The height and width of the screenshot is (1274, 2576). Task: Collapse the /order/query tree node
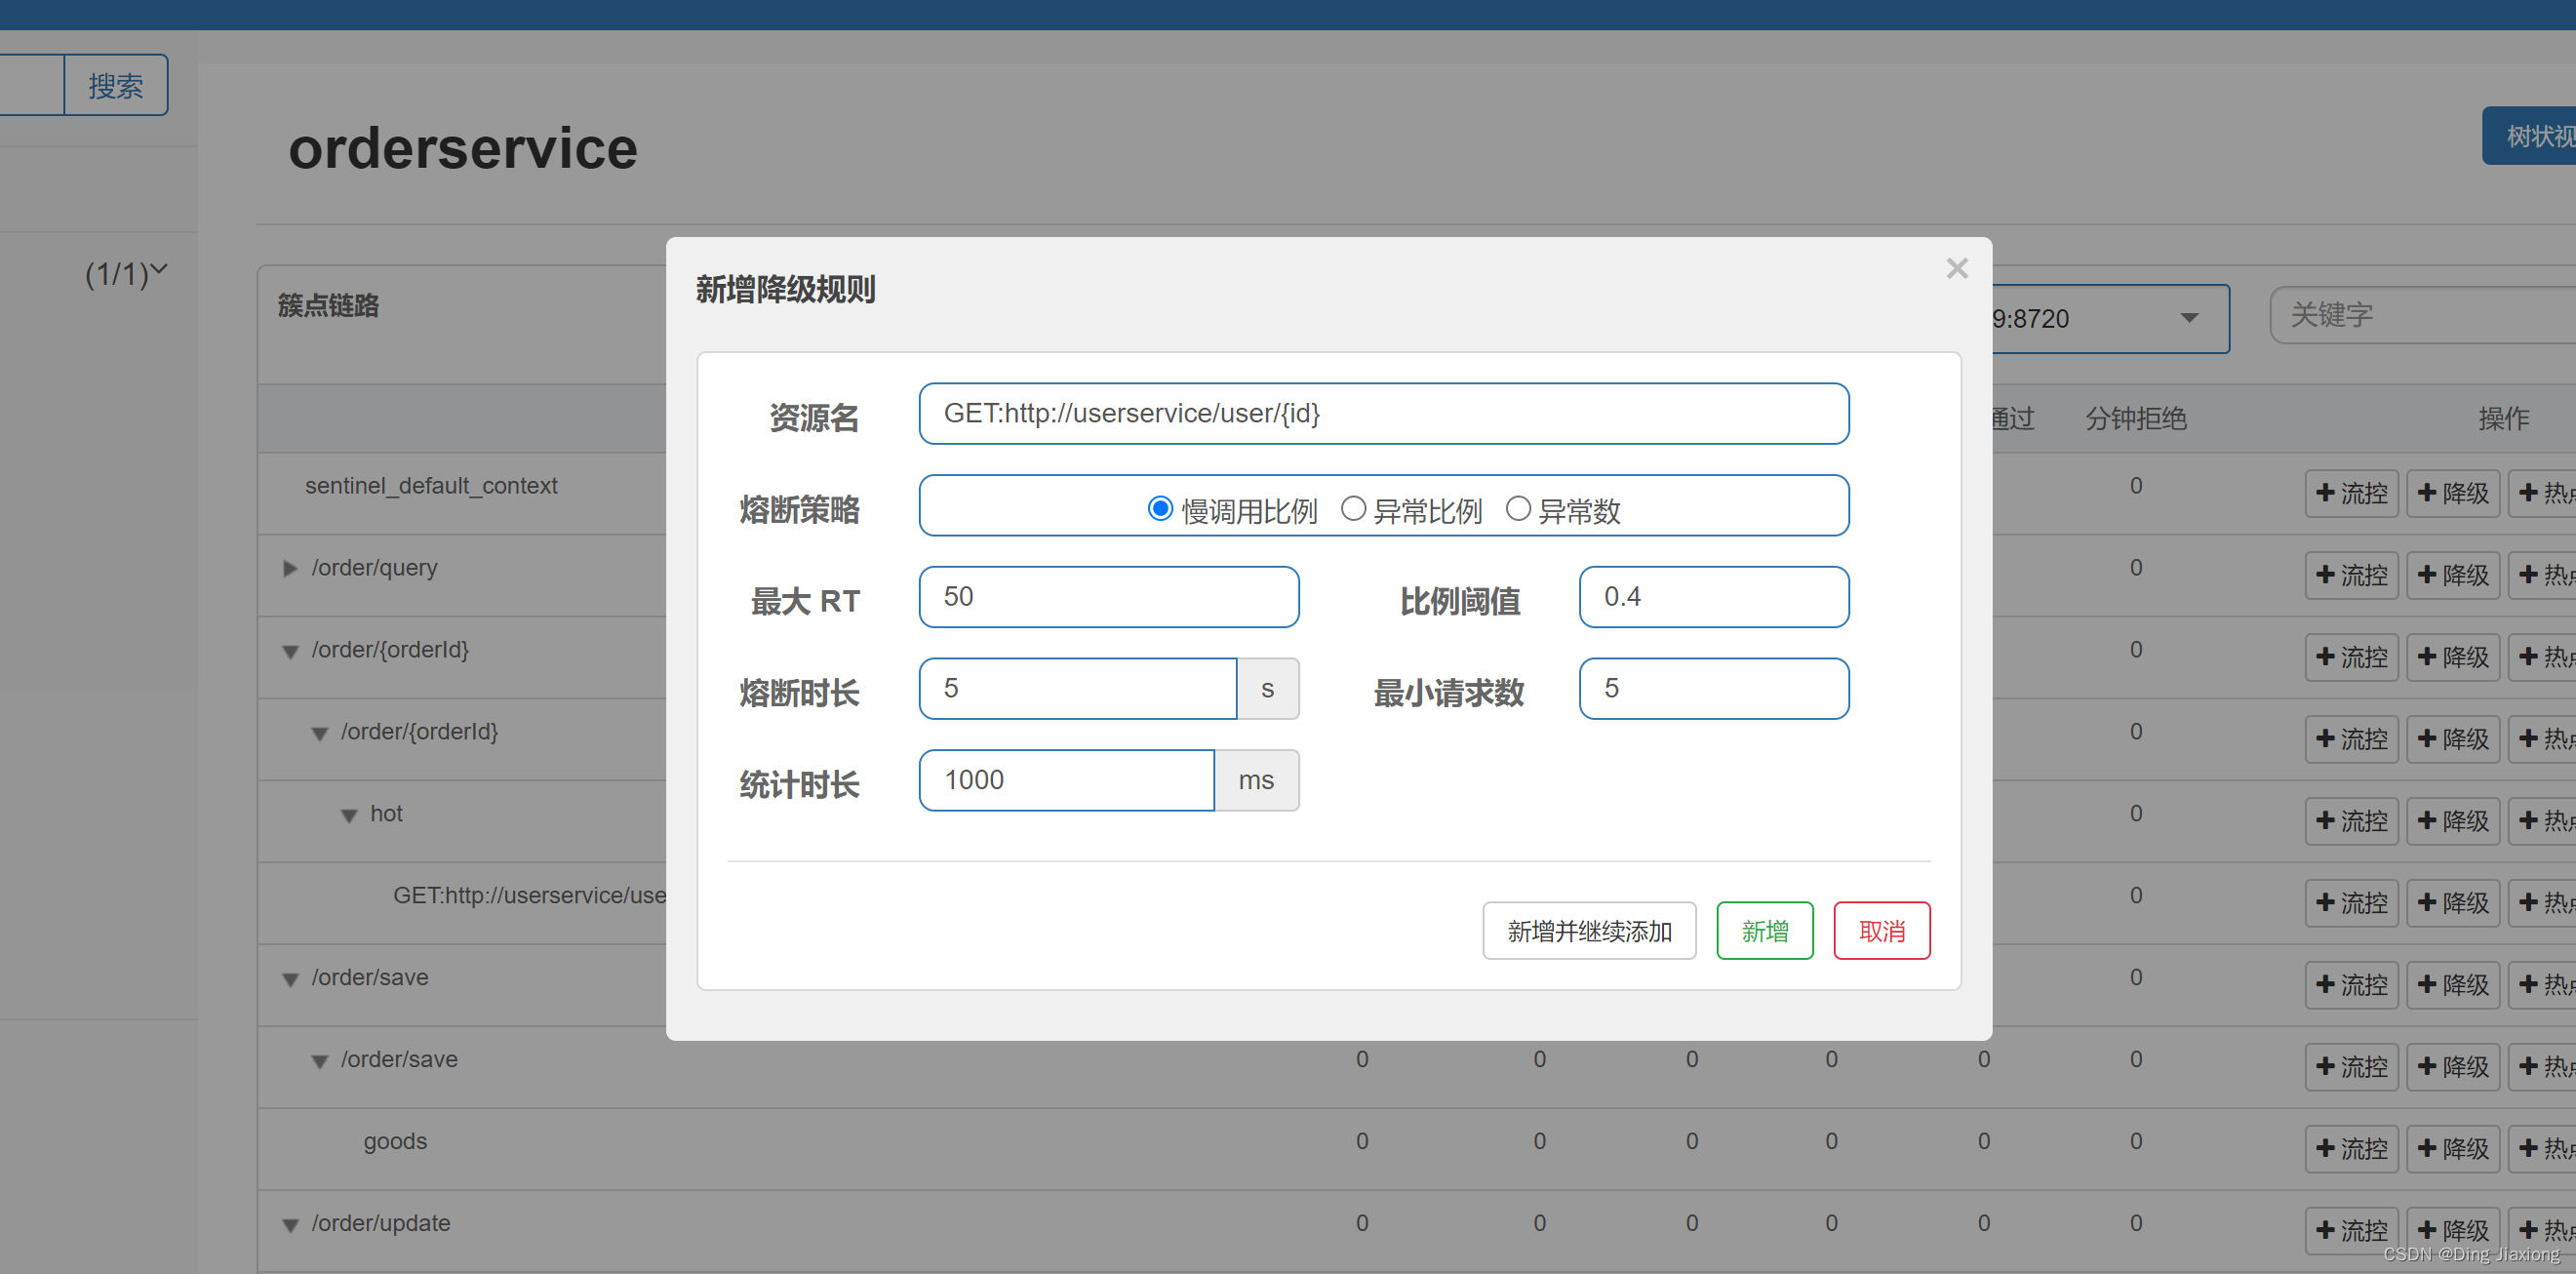[290, 568]
